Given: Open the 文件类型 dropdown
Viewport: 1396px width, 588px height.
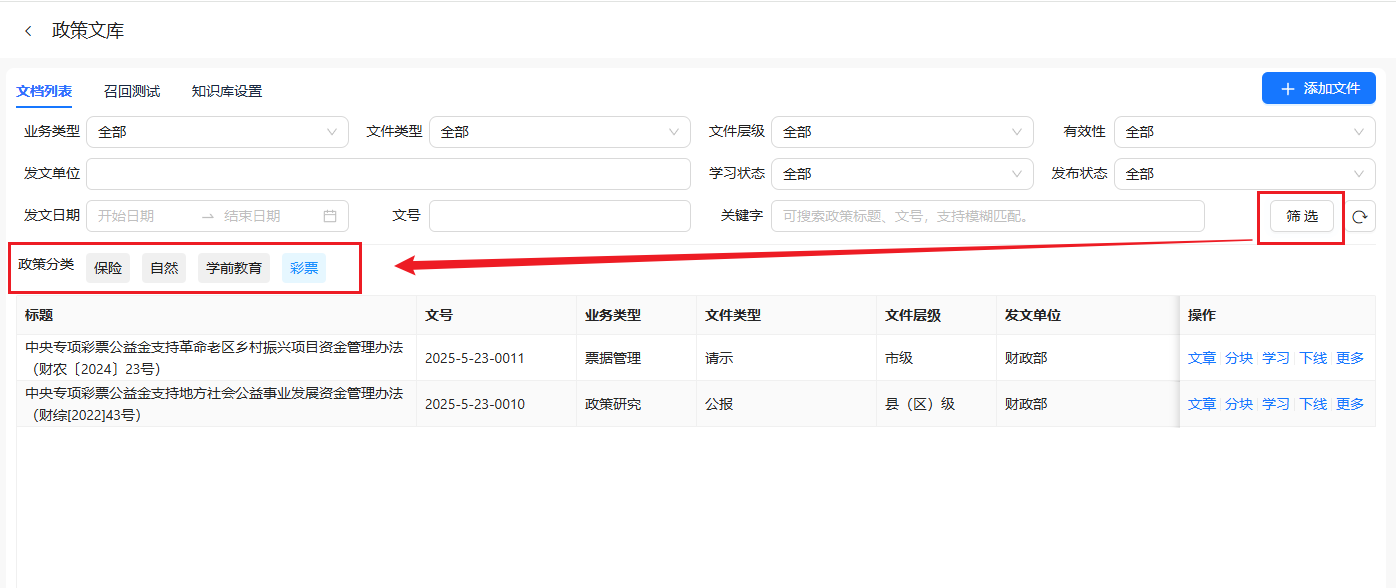Looking at the screenshot, I should pyautogui.click(x=559, y=132).
